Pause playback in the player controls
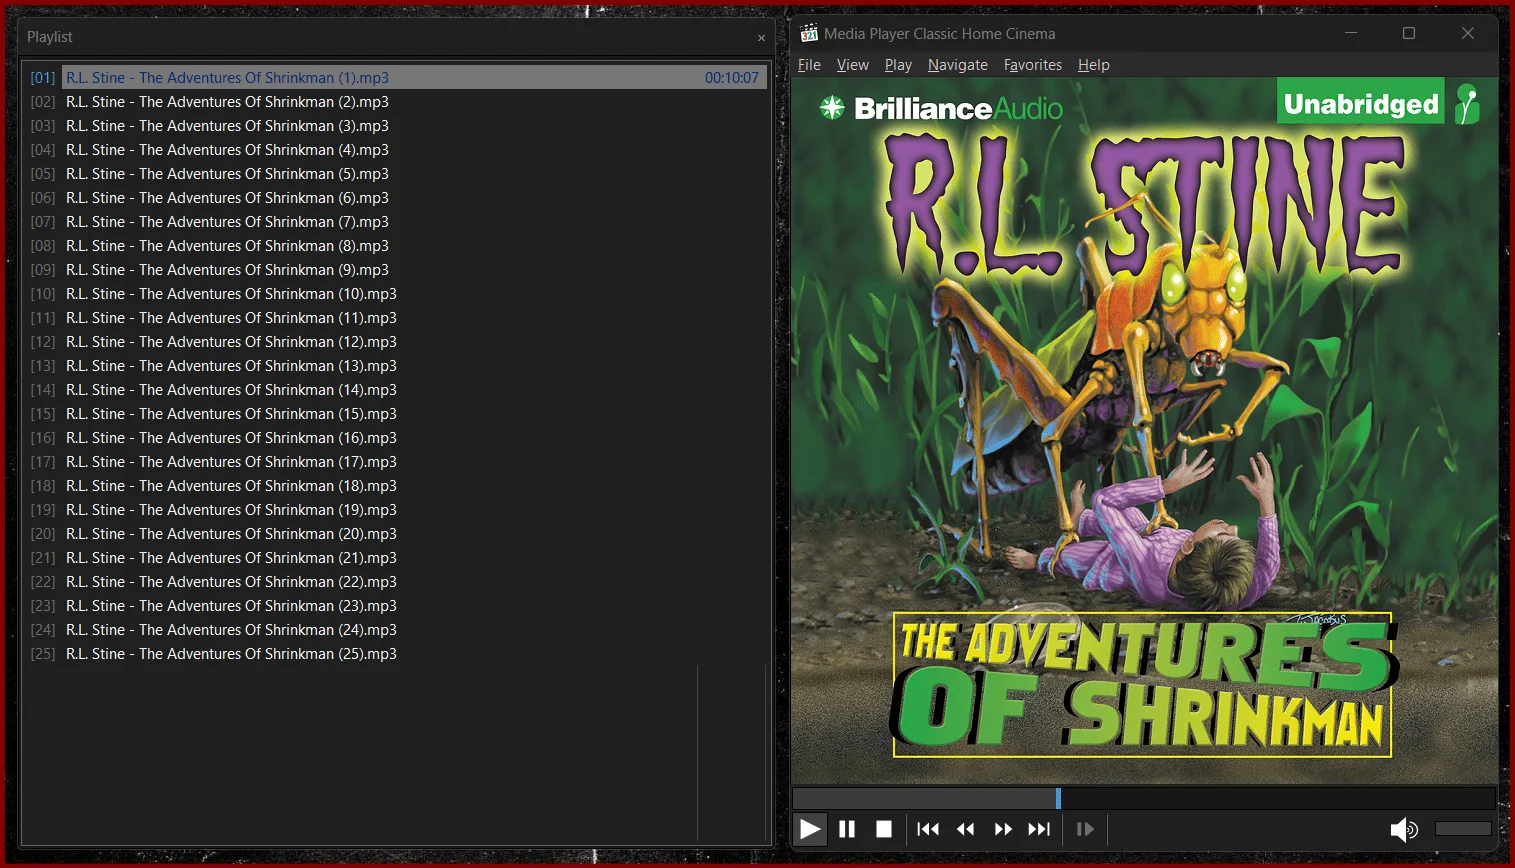The image size is (1515, 868). (x=847, y=829)
